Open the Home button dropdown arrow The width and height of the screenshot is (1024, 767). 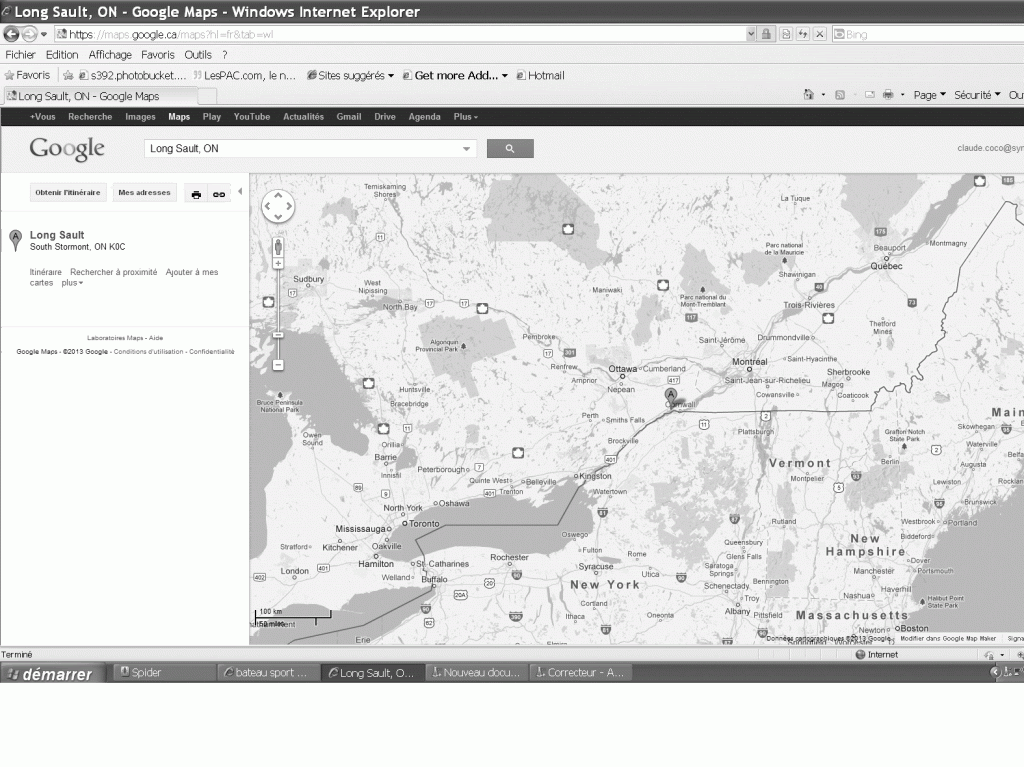823,95
